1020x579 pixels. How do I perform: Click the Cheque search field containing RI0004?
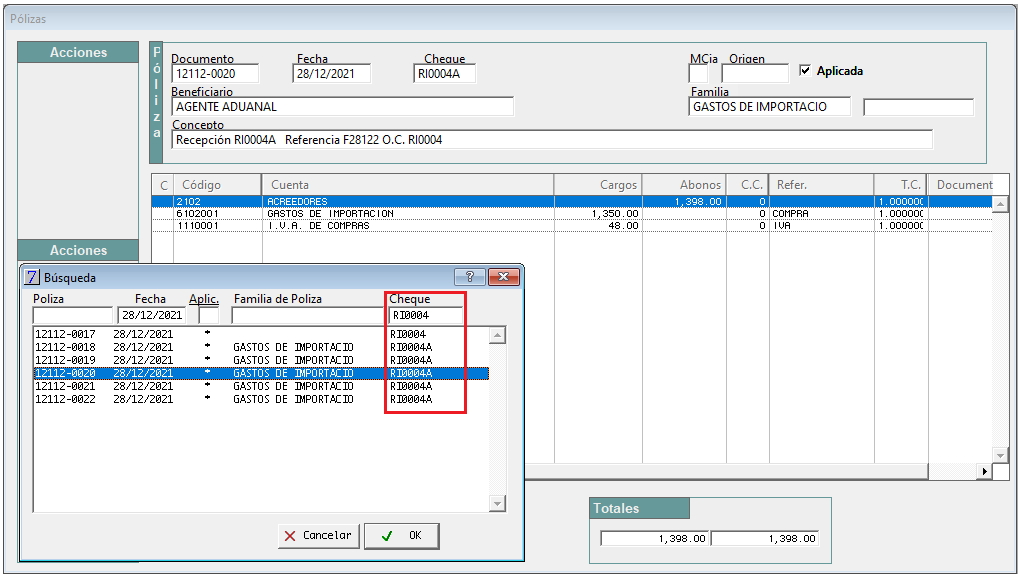point(426,316)
